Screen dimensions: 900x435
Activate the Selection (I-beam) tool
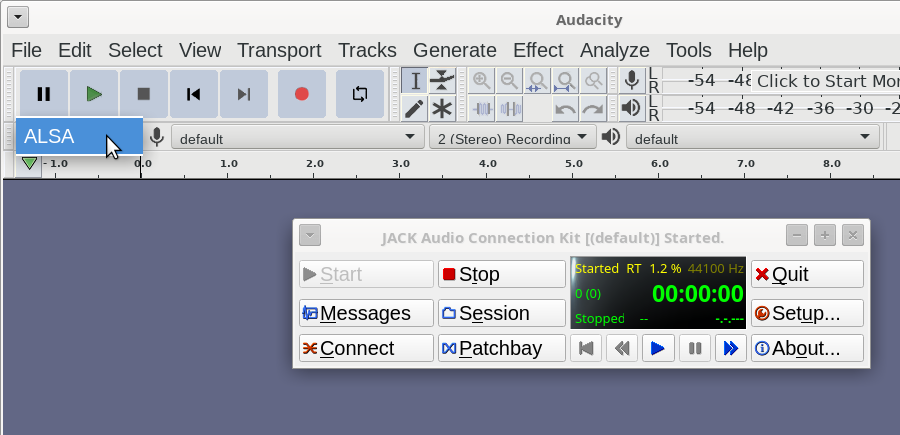click(x=415, y=81)
